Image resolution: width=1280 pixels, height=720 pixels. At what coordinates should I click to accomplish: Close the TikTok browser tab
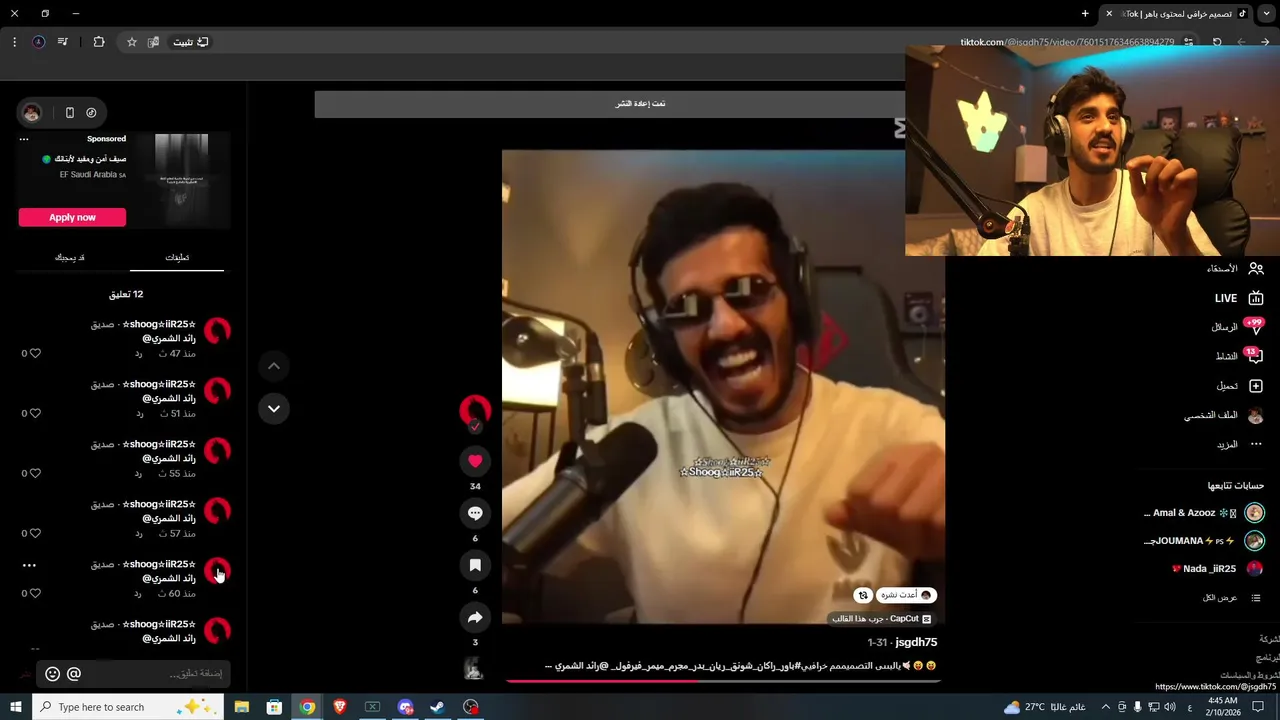coord(1108,14)
